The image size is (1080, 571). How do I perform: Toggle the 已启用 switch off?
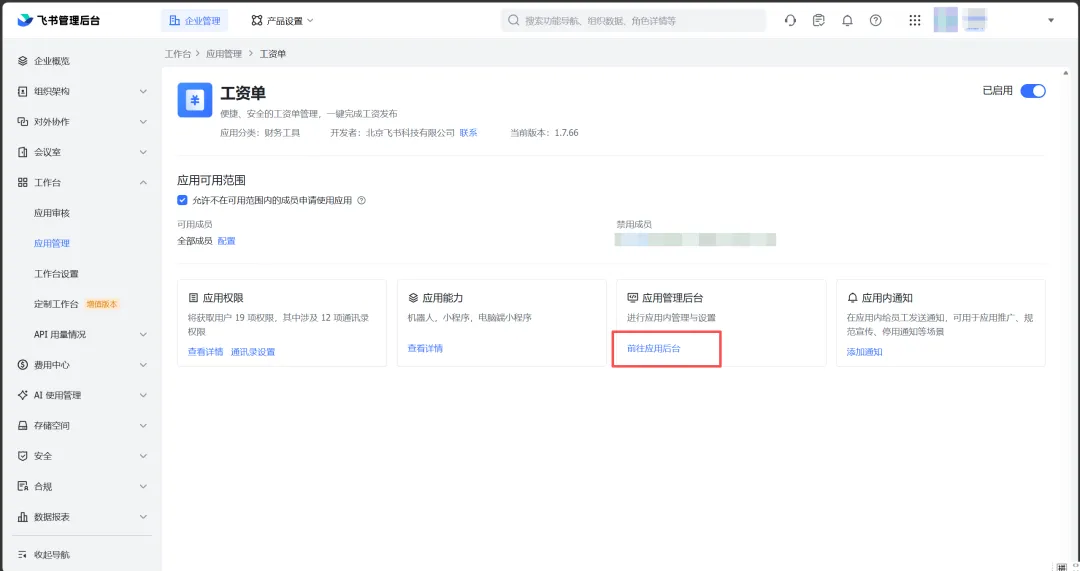[x=1033, y=91]
